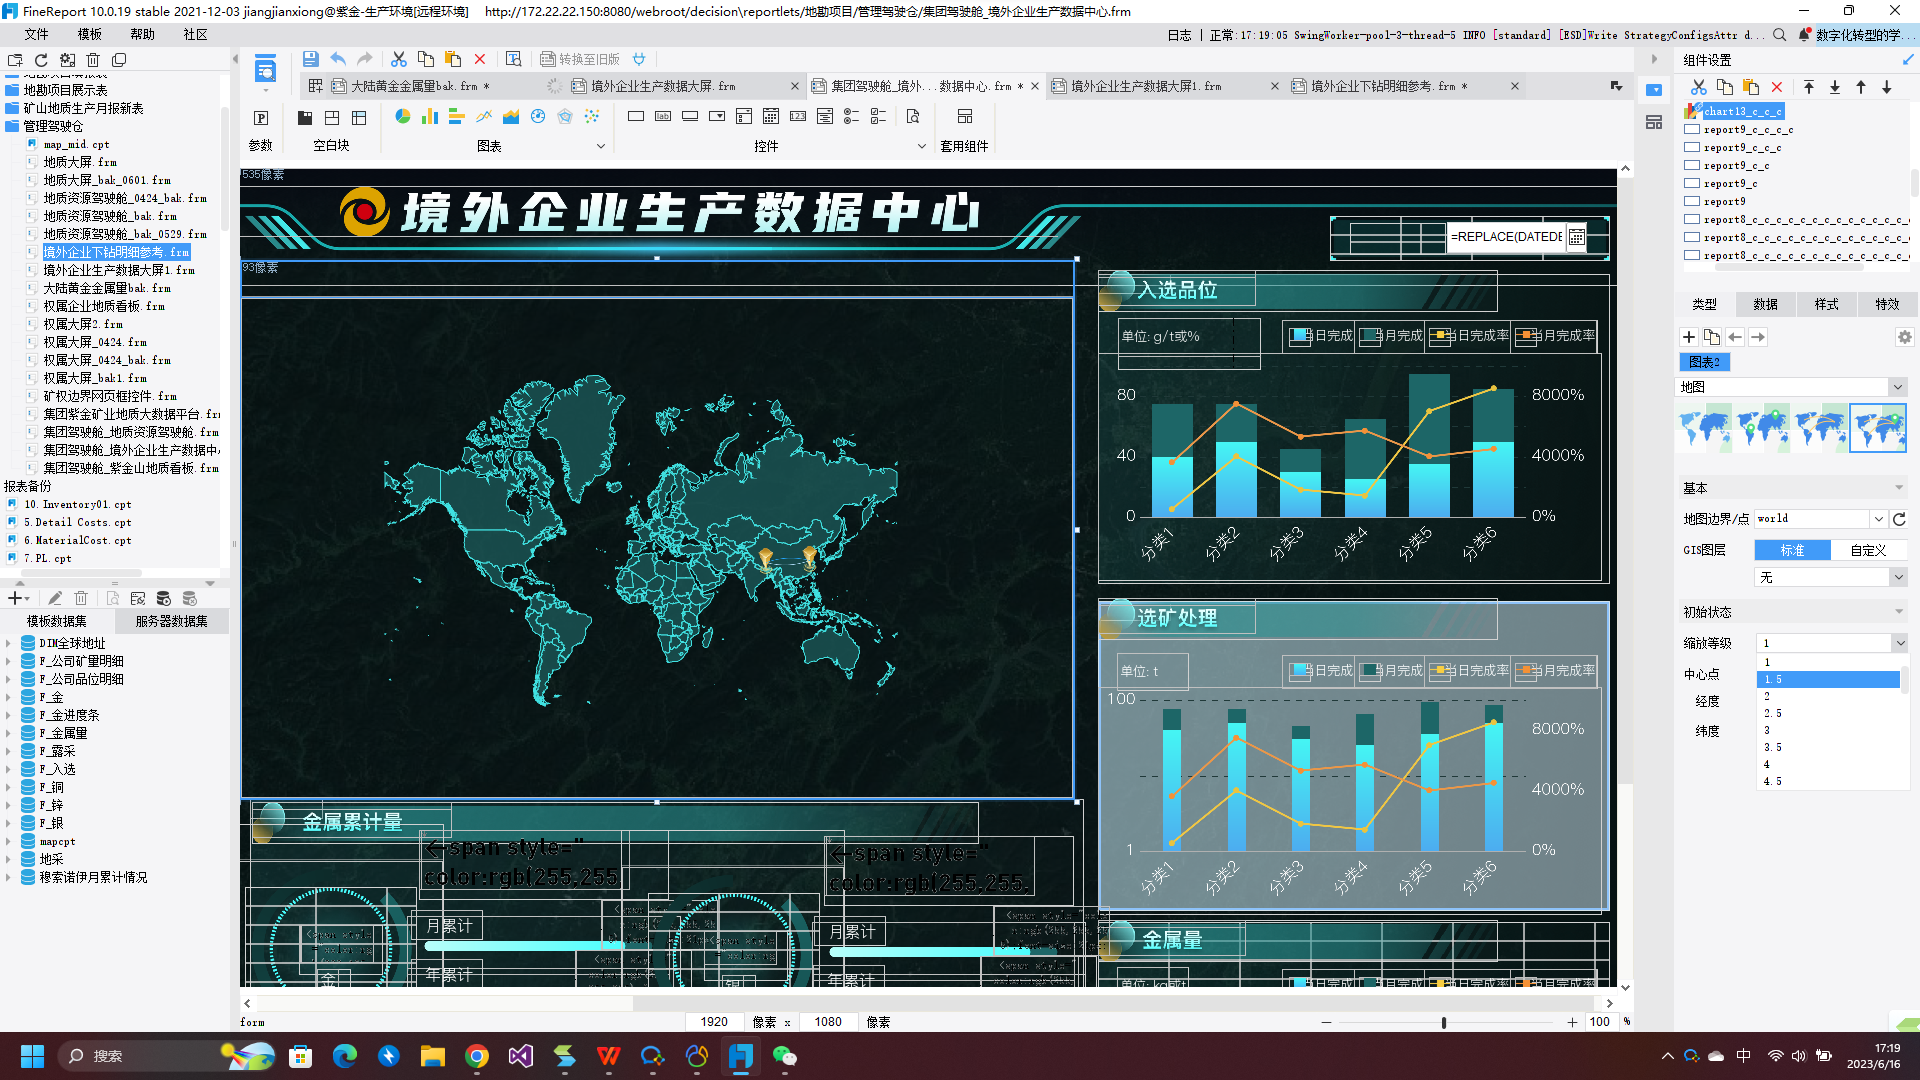Screen dimensions: 1920x1080
Task: Open the 社区 menu
Action: coord(195,34)
